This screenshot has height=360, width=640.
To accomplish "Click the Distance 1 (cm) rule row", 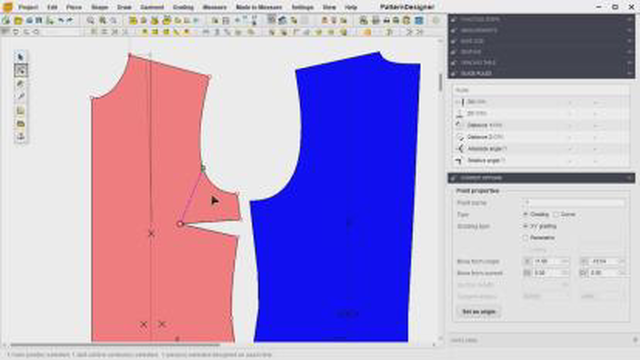I will [541, 125].
